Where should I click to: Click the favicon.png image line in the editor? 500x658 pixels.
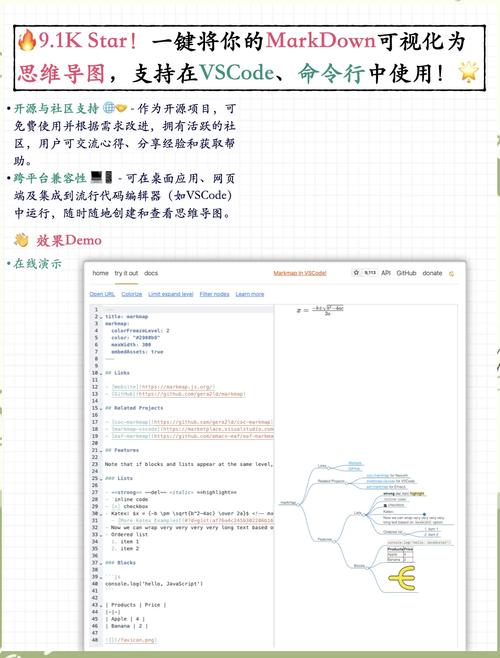[131, 640]
